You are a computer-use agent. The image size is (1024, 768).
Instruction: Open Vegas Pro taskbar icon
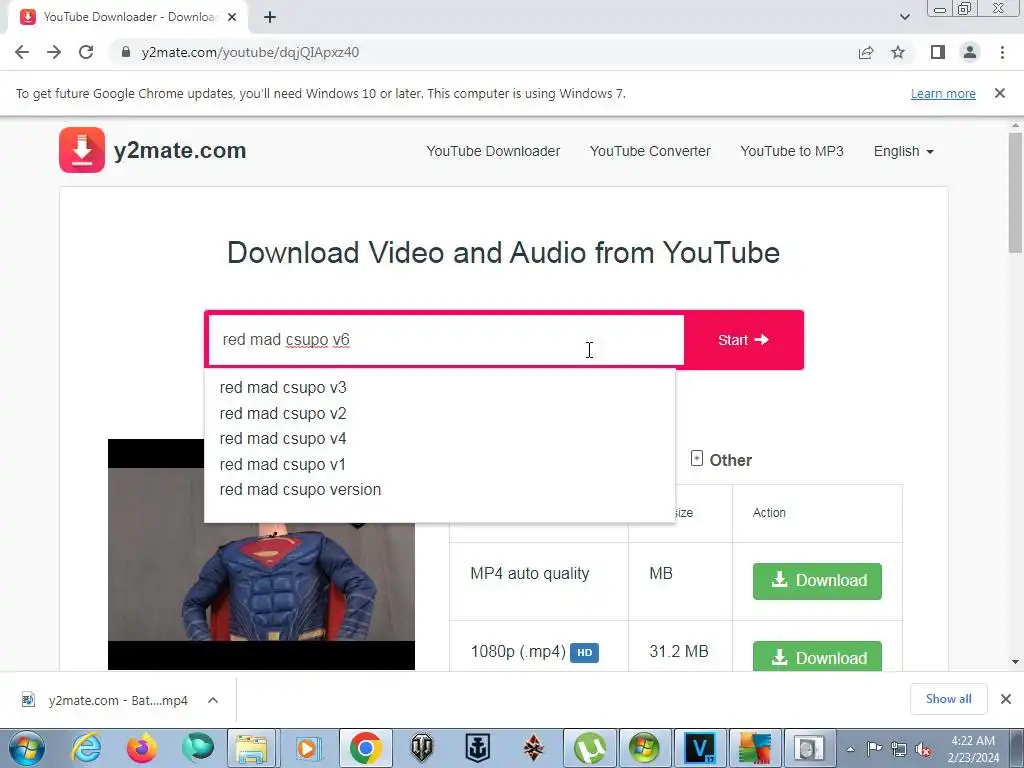pos(700,748)
